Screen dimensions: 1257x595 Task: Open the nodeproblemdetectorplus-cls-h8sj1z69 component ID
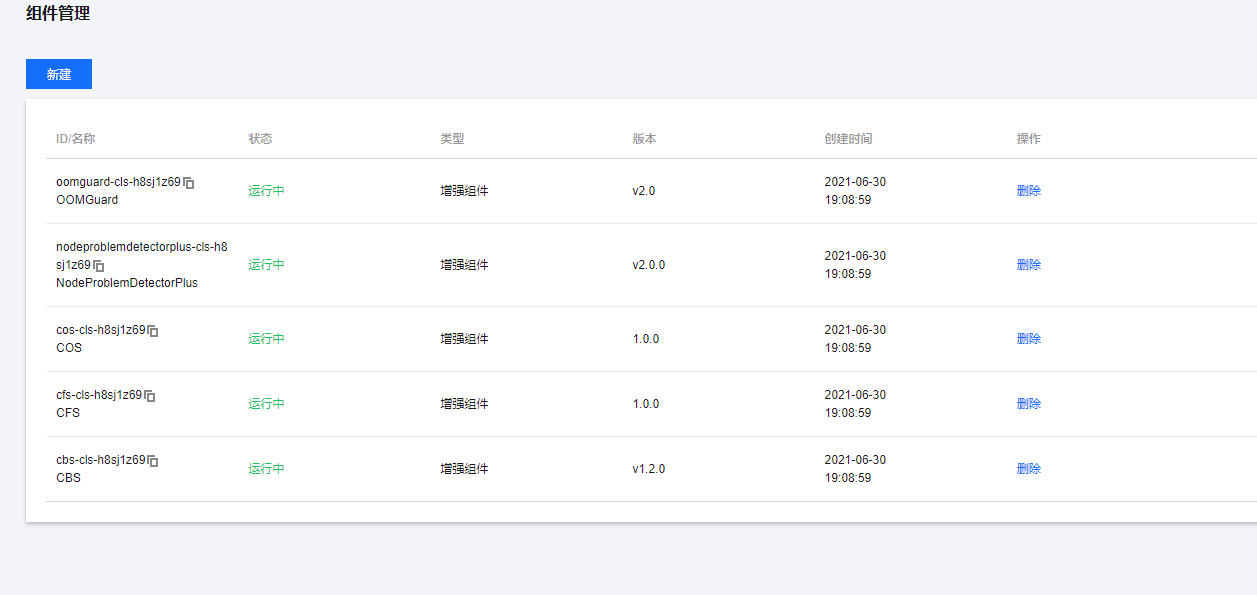[142, 256]
